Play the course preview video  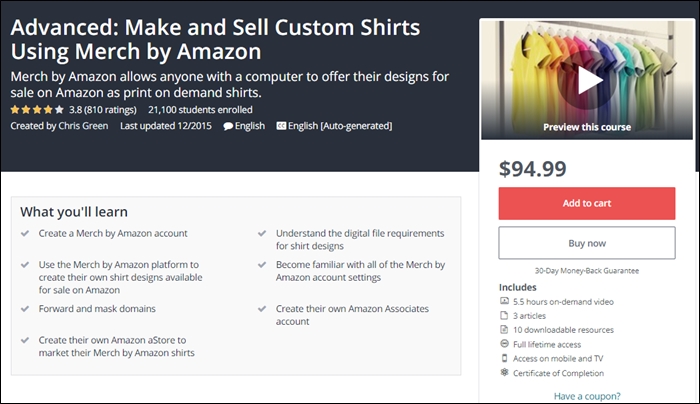(589, 79)
